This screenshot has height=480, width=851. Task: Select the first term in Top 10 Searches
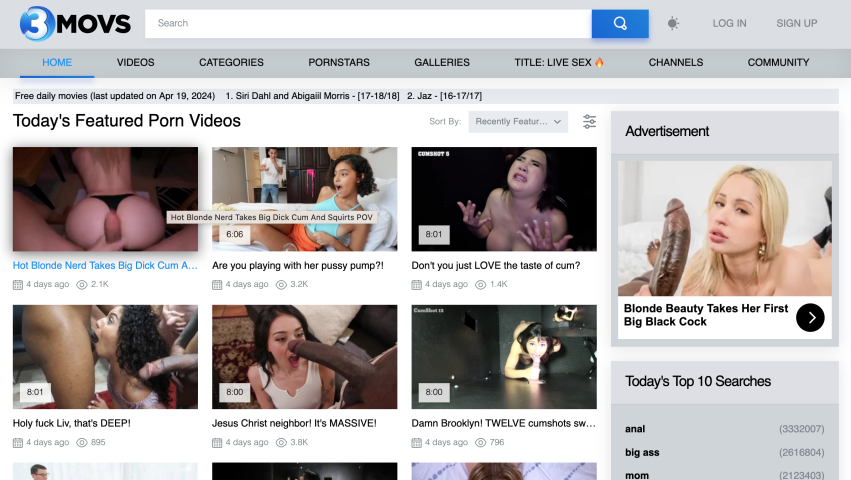[635, 429]
